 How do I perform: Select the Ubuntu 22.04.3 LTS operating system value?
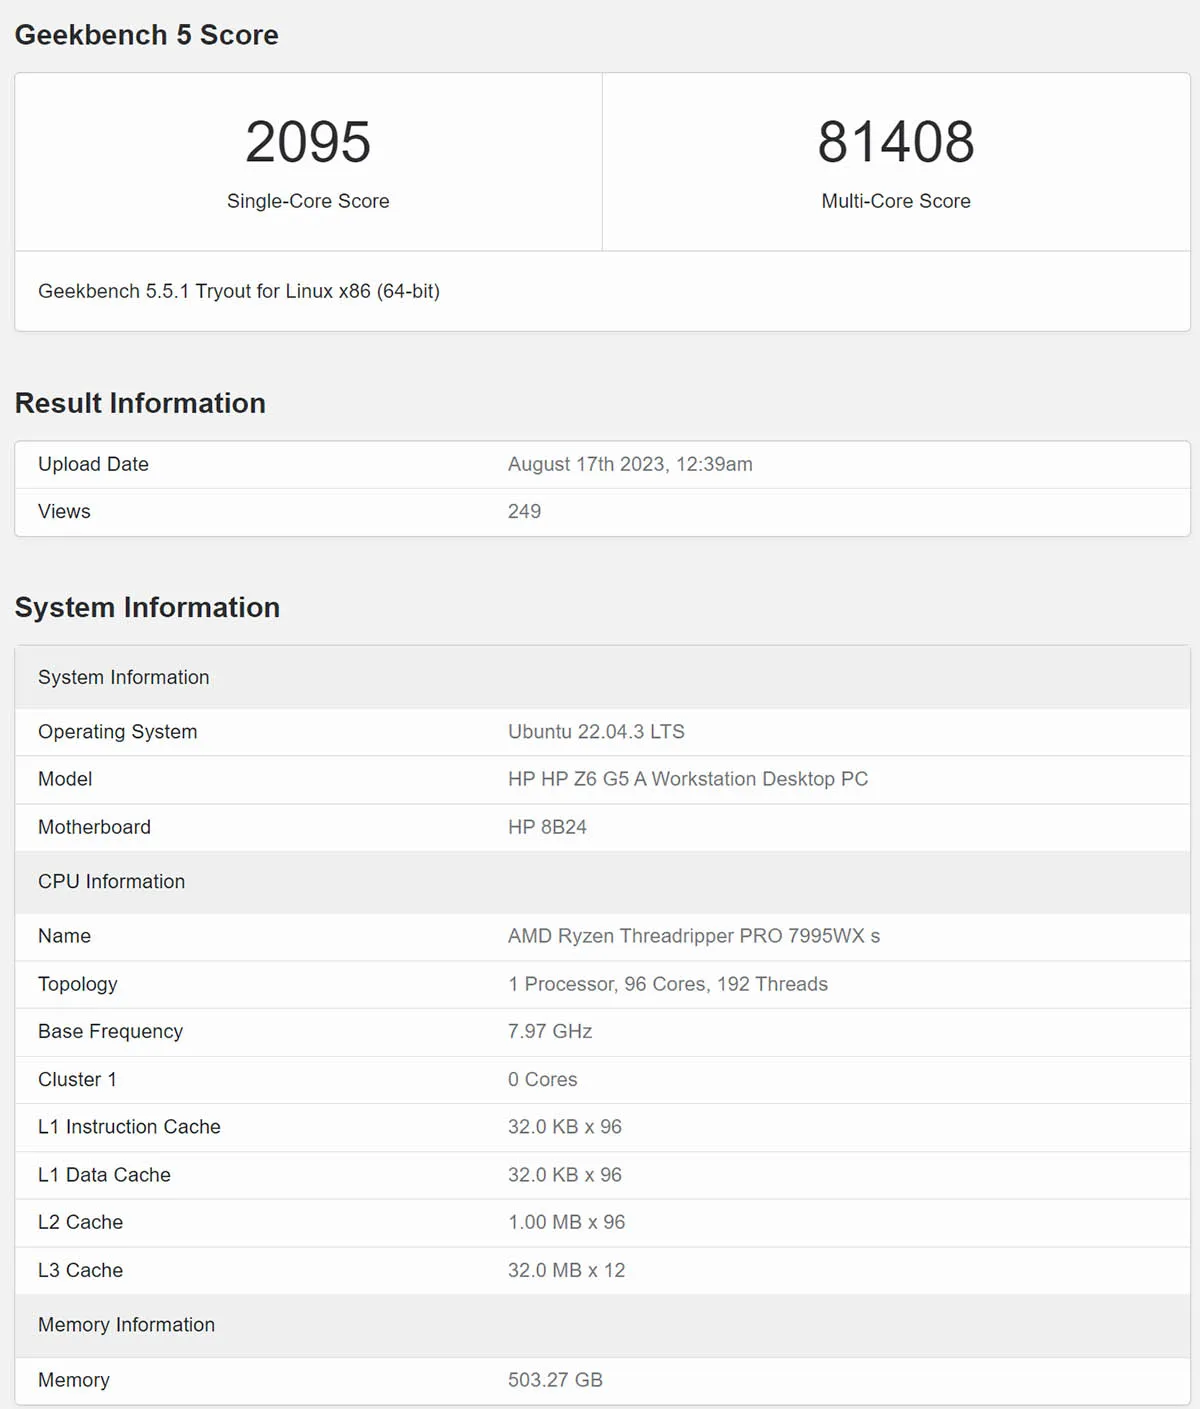coord(596,731)
